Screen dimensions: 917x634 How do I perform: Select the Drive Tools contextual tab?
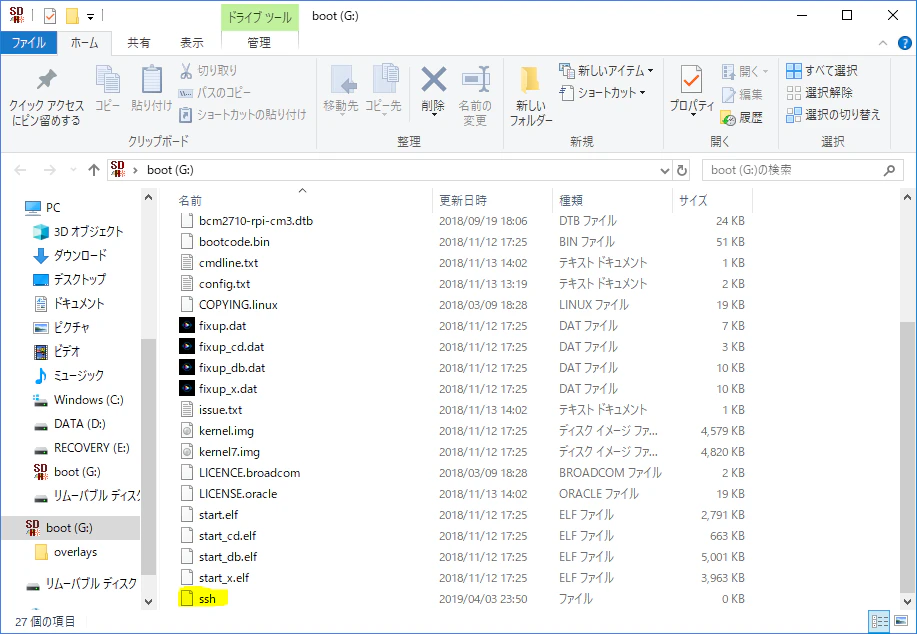(260, 17)
